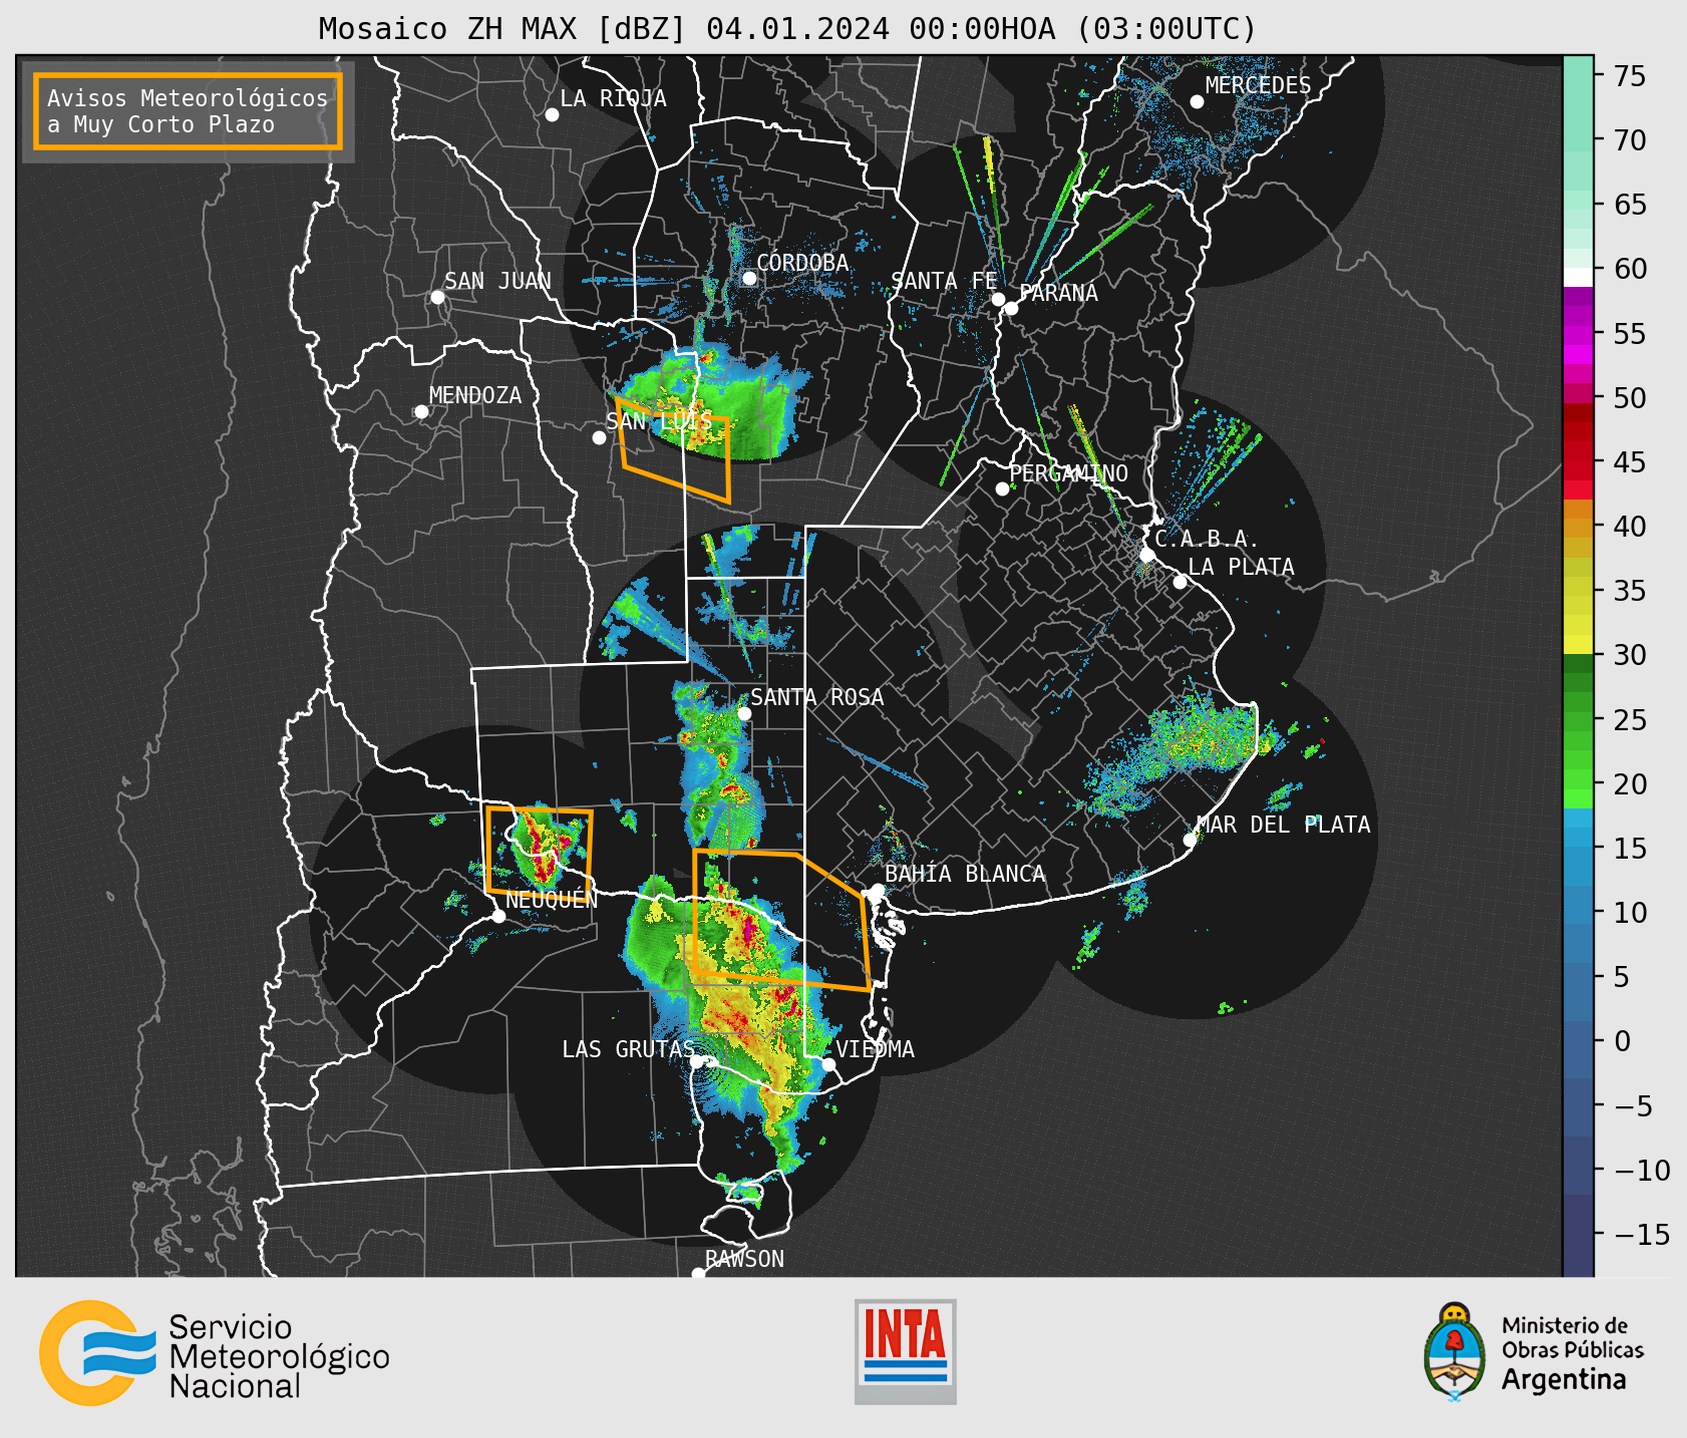Click the Ministerio de Obras Públicas emblem
The height and width of the screenshot is (1438, 1687).
pyautogui.click(x=1455, y=1352)
